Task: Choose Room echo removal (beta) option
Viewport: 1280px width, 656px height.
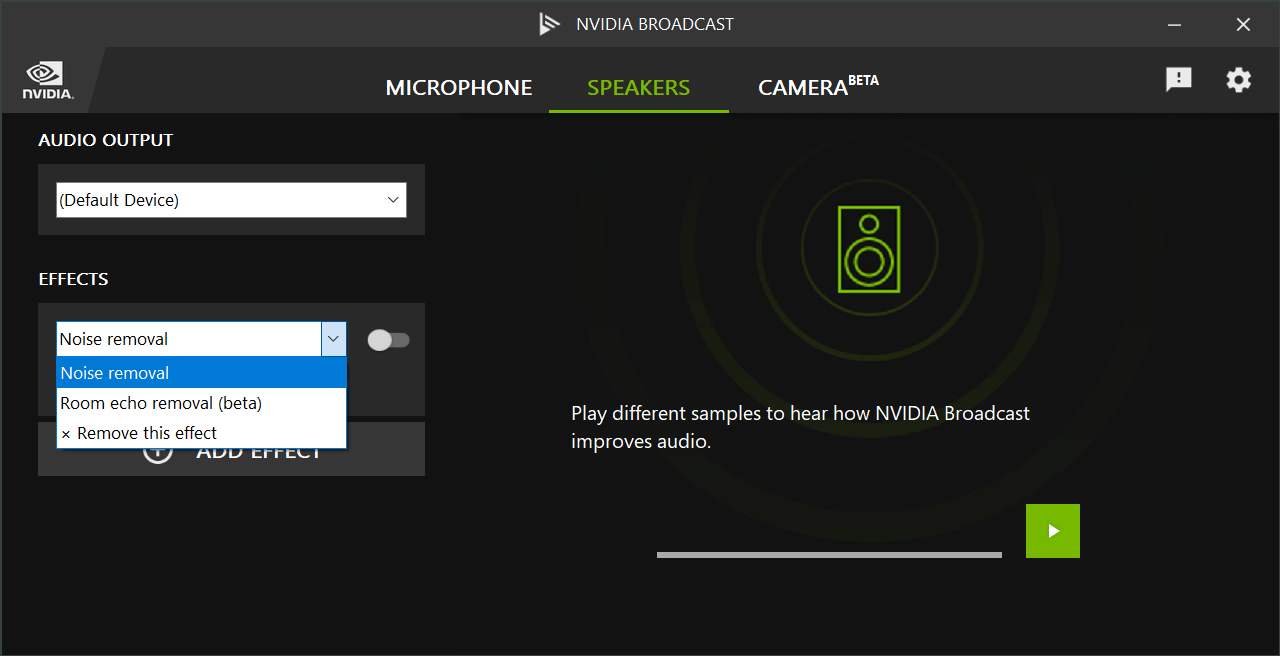Action: 202,403
